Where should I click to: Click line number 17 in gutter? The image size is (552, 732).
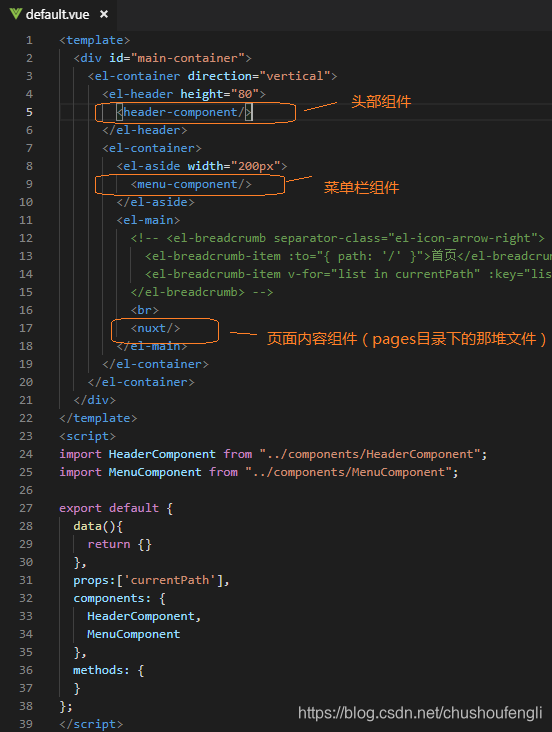(x=26, y=328)
